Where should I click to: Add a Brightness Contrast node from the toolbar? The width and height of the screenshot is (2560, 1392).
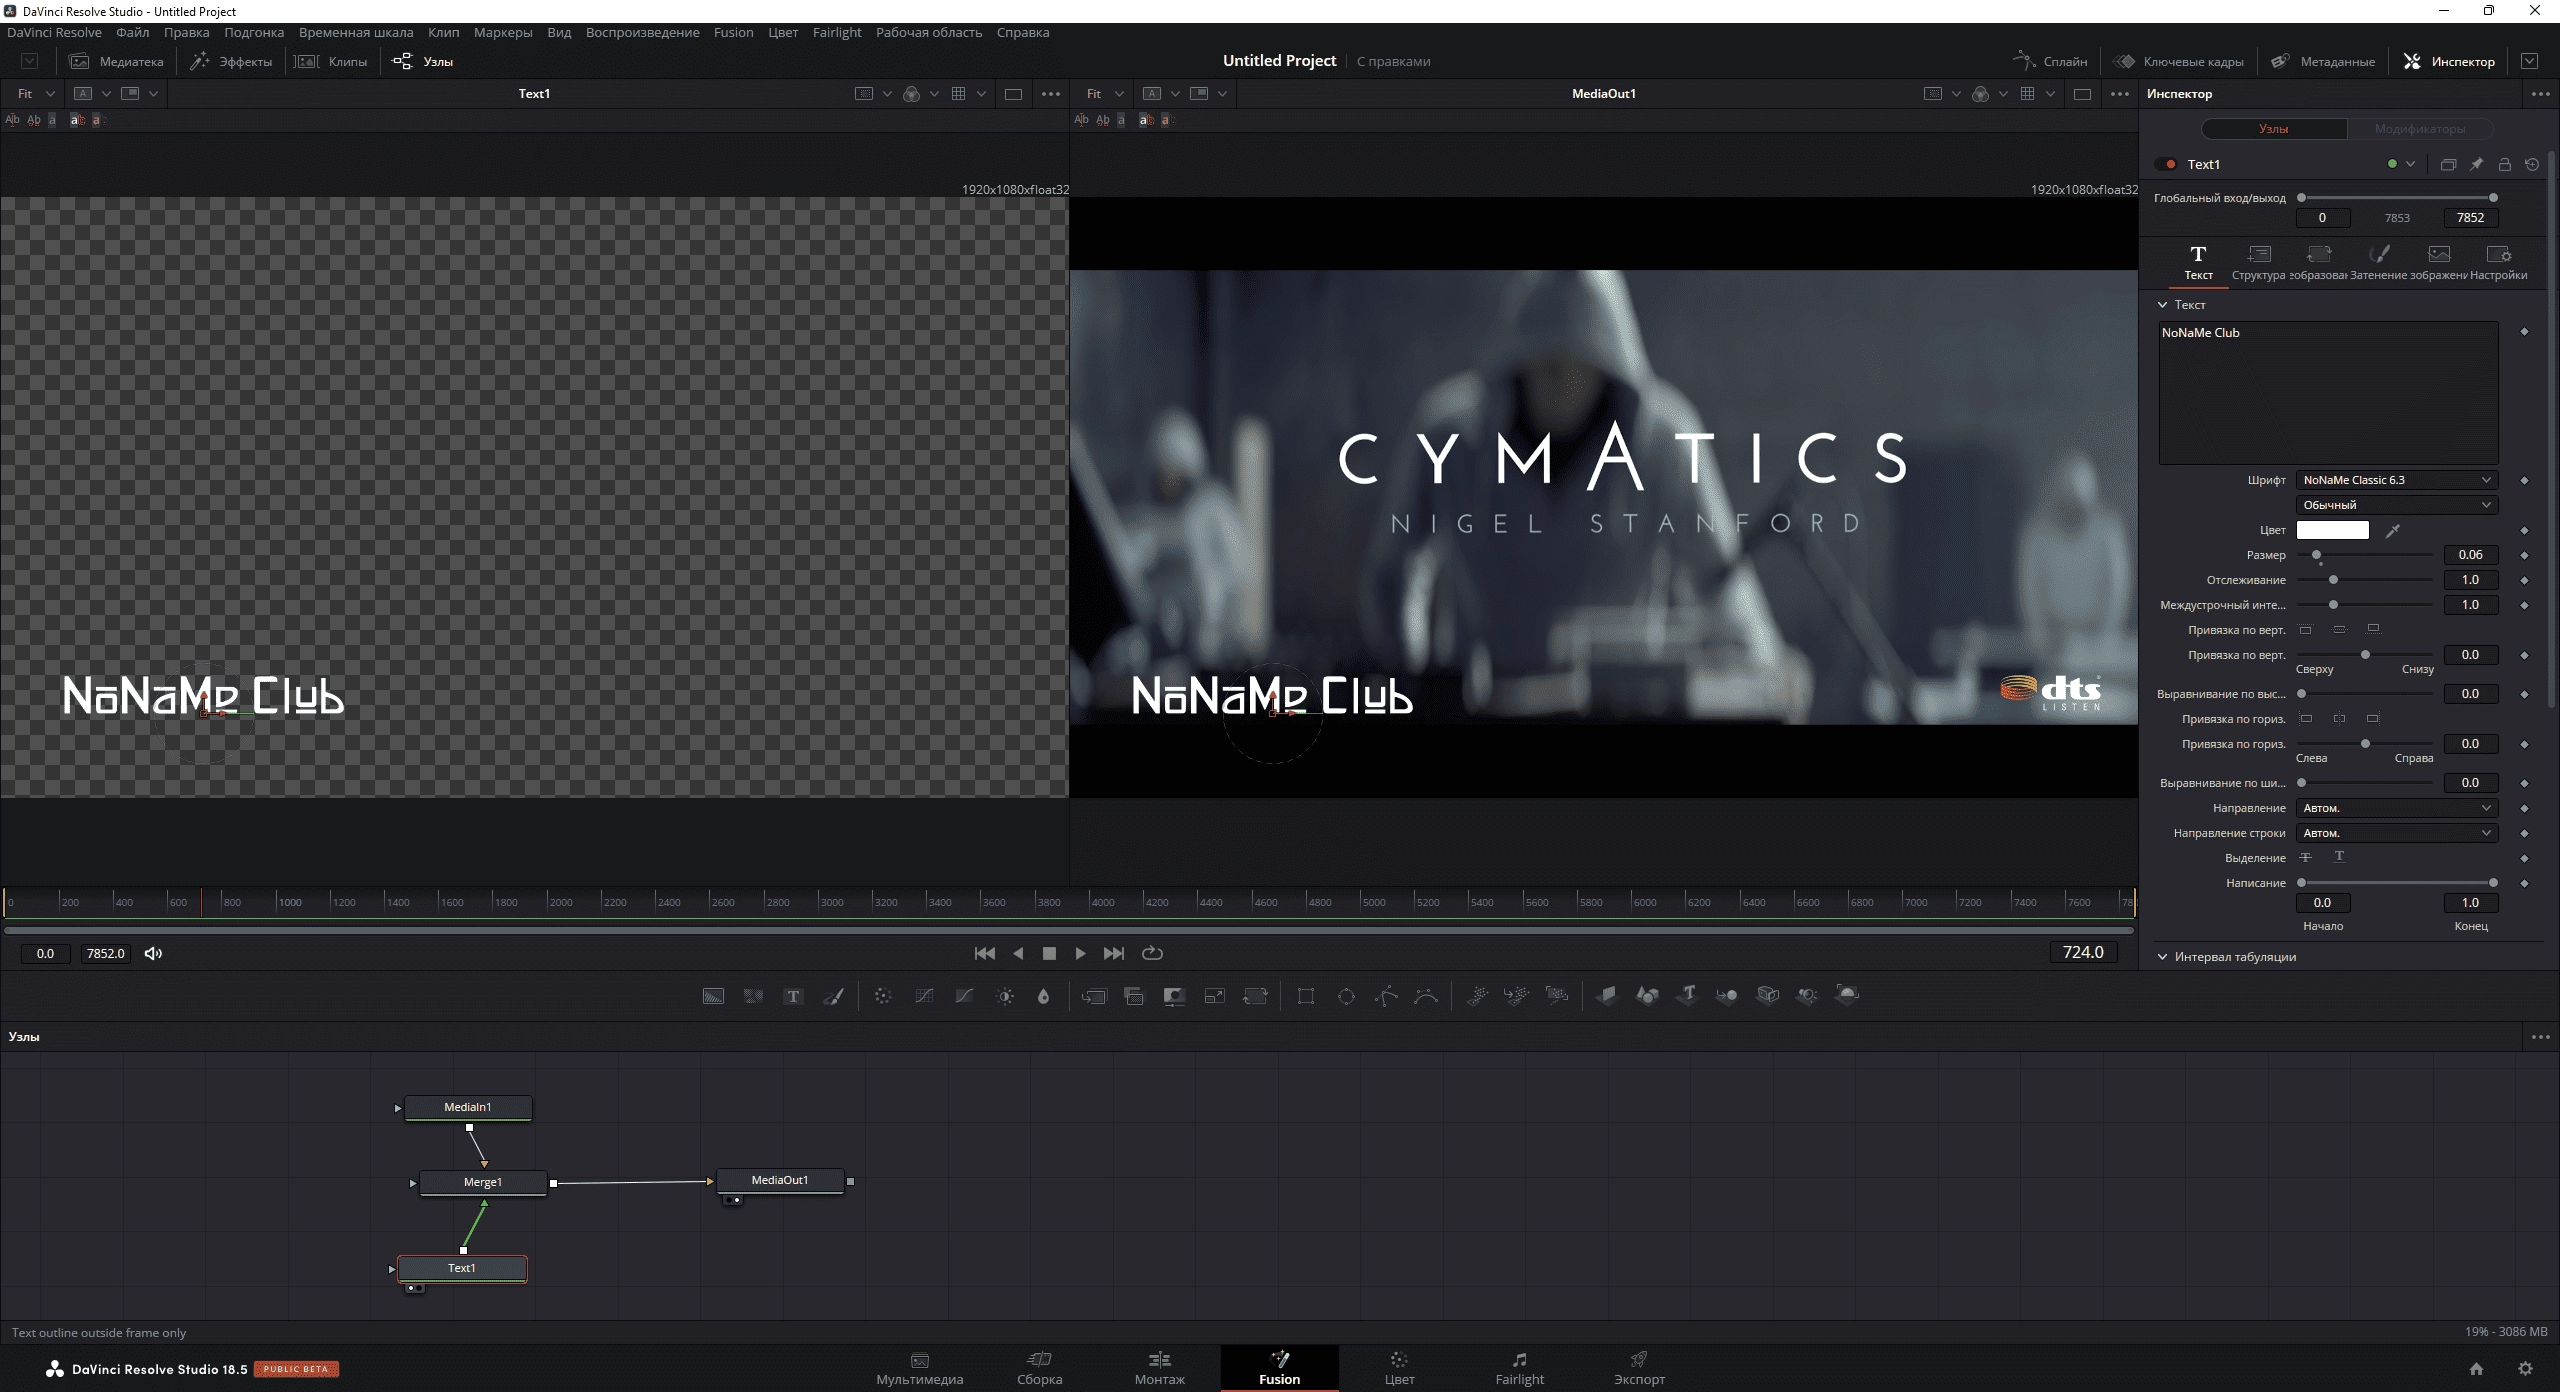1005,996
